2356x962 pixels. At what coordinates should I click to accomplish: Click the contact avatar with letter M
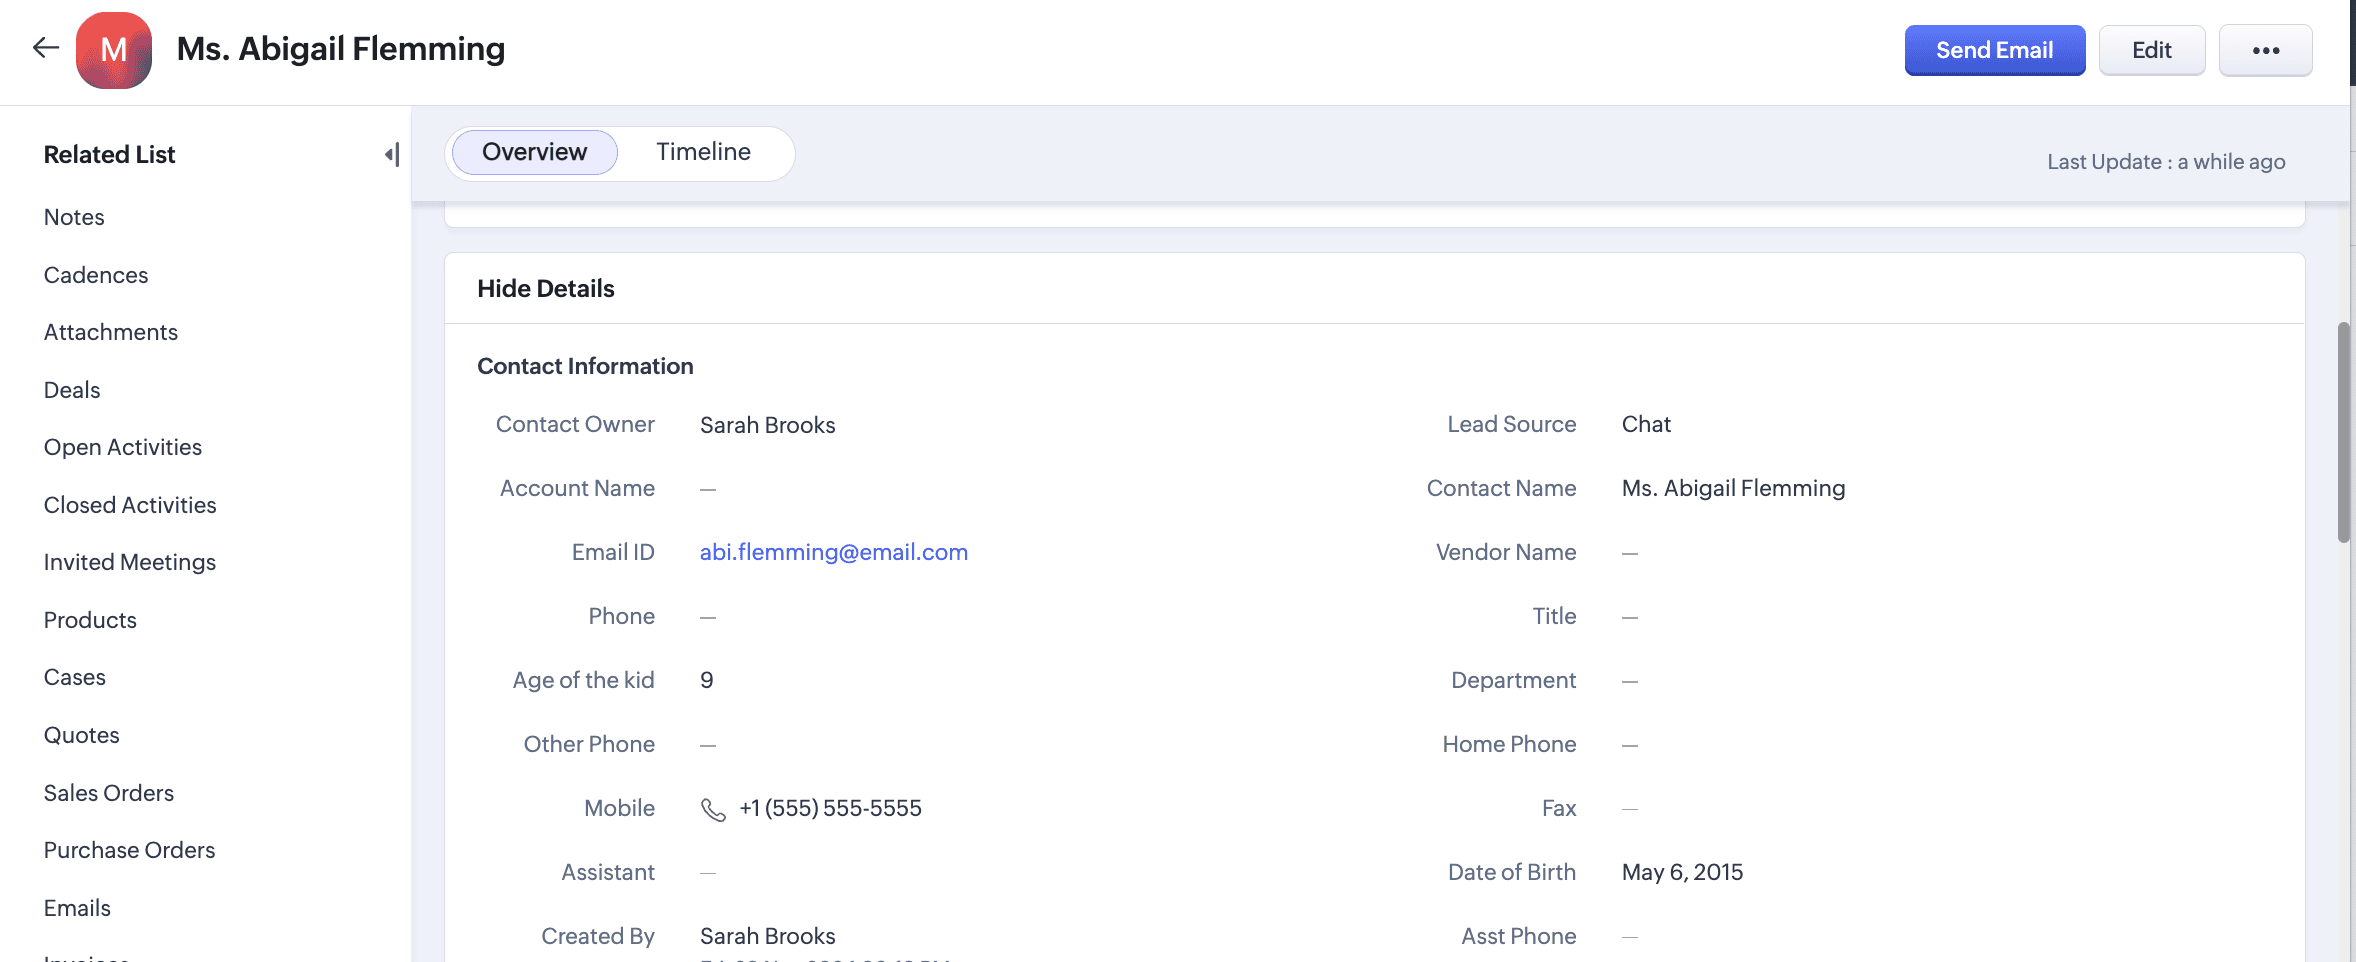point(114,50)
